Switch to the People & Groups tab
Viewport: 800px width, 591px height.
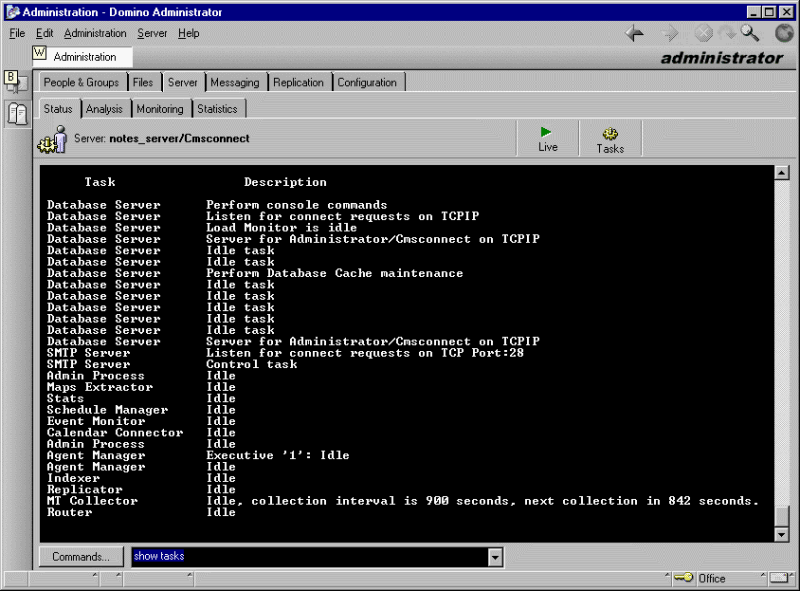(x=81, y=82)
